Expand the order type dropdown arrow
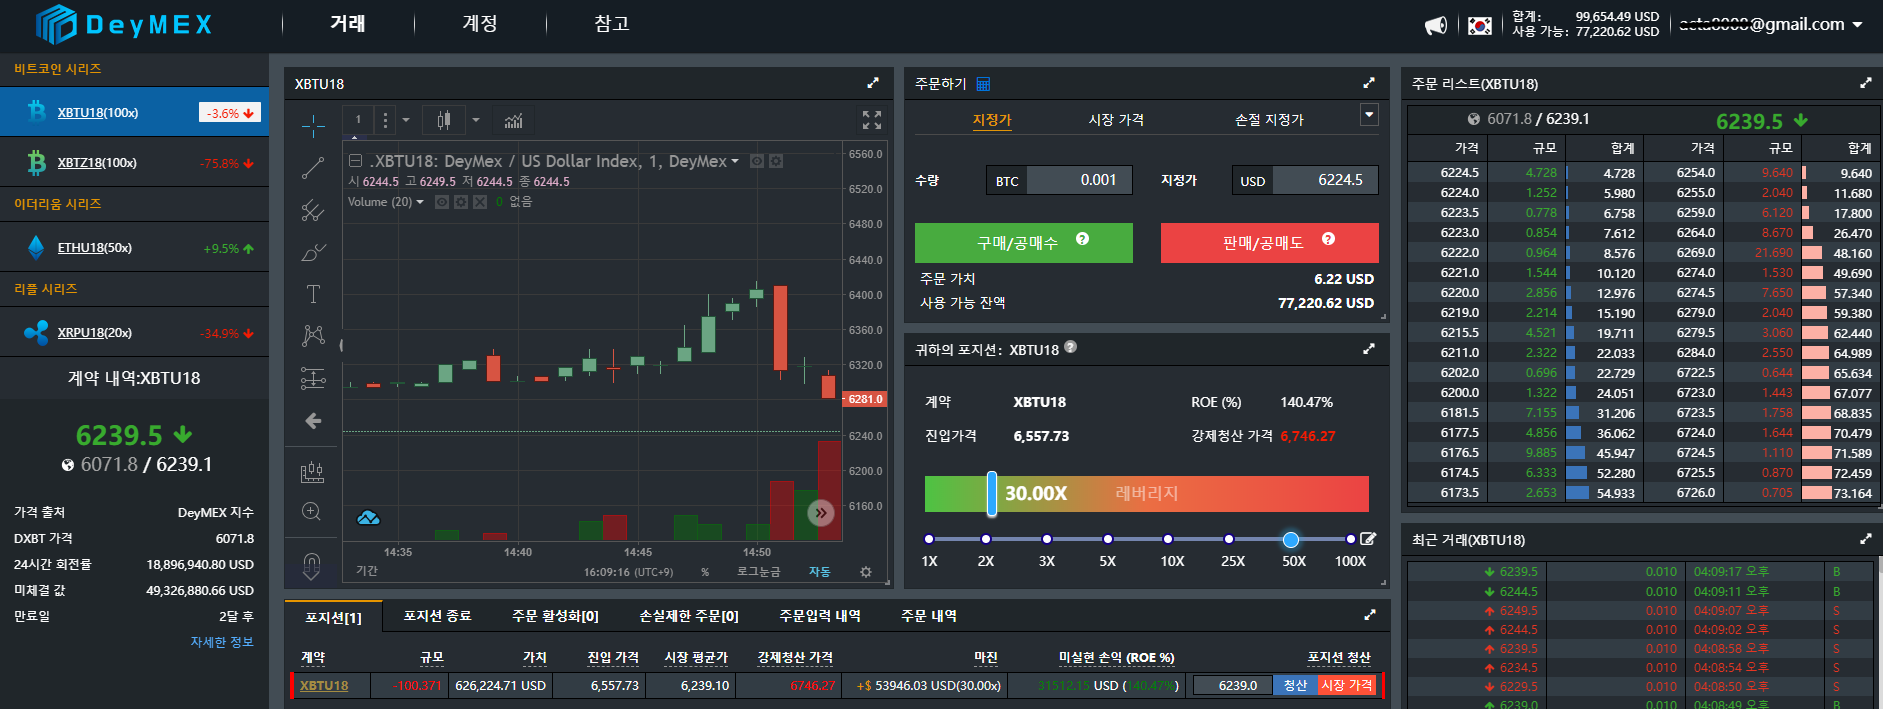 pos(1369,115)
